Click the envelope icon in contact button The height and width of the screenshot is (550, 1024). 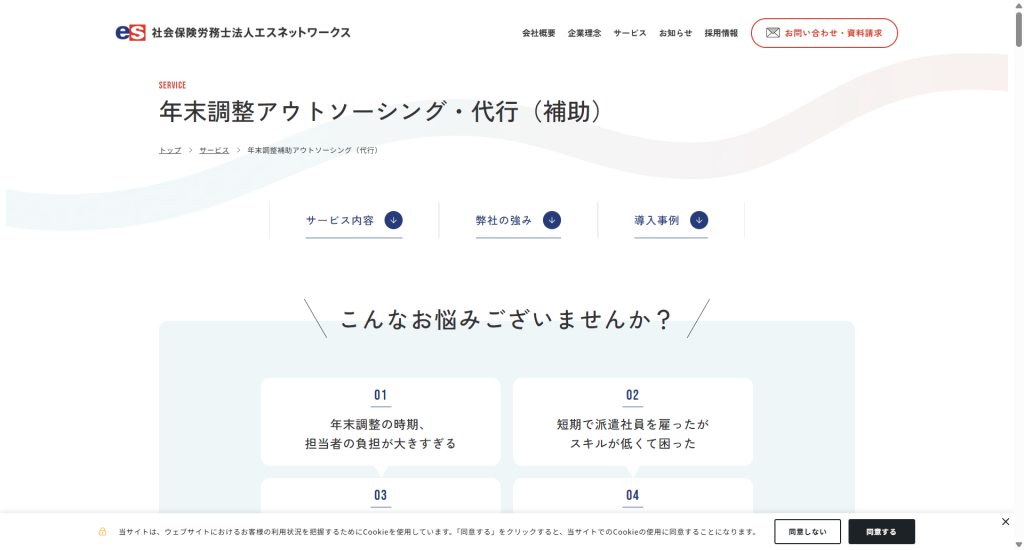(773, 33)
